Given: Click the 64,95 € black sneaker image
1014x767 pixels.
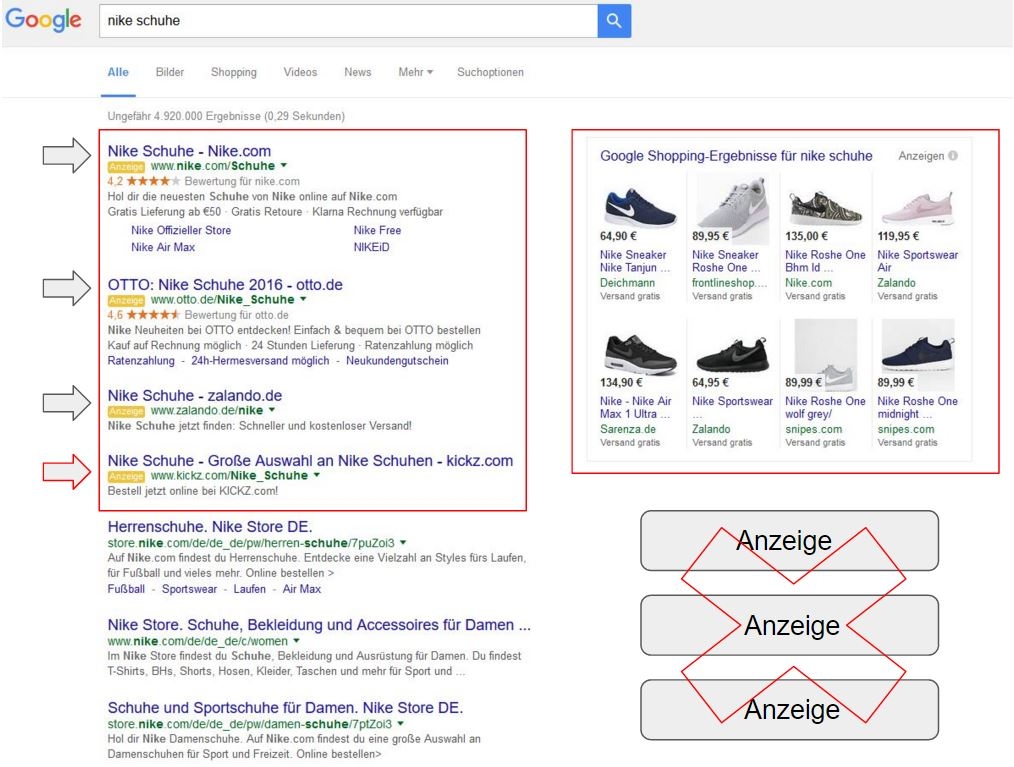Looking at the screenshot, I should (732, 354).
